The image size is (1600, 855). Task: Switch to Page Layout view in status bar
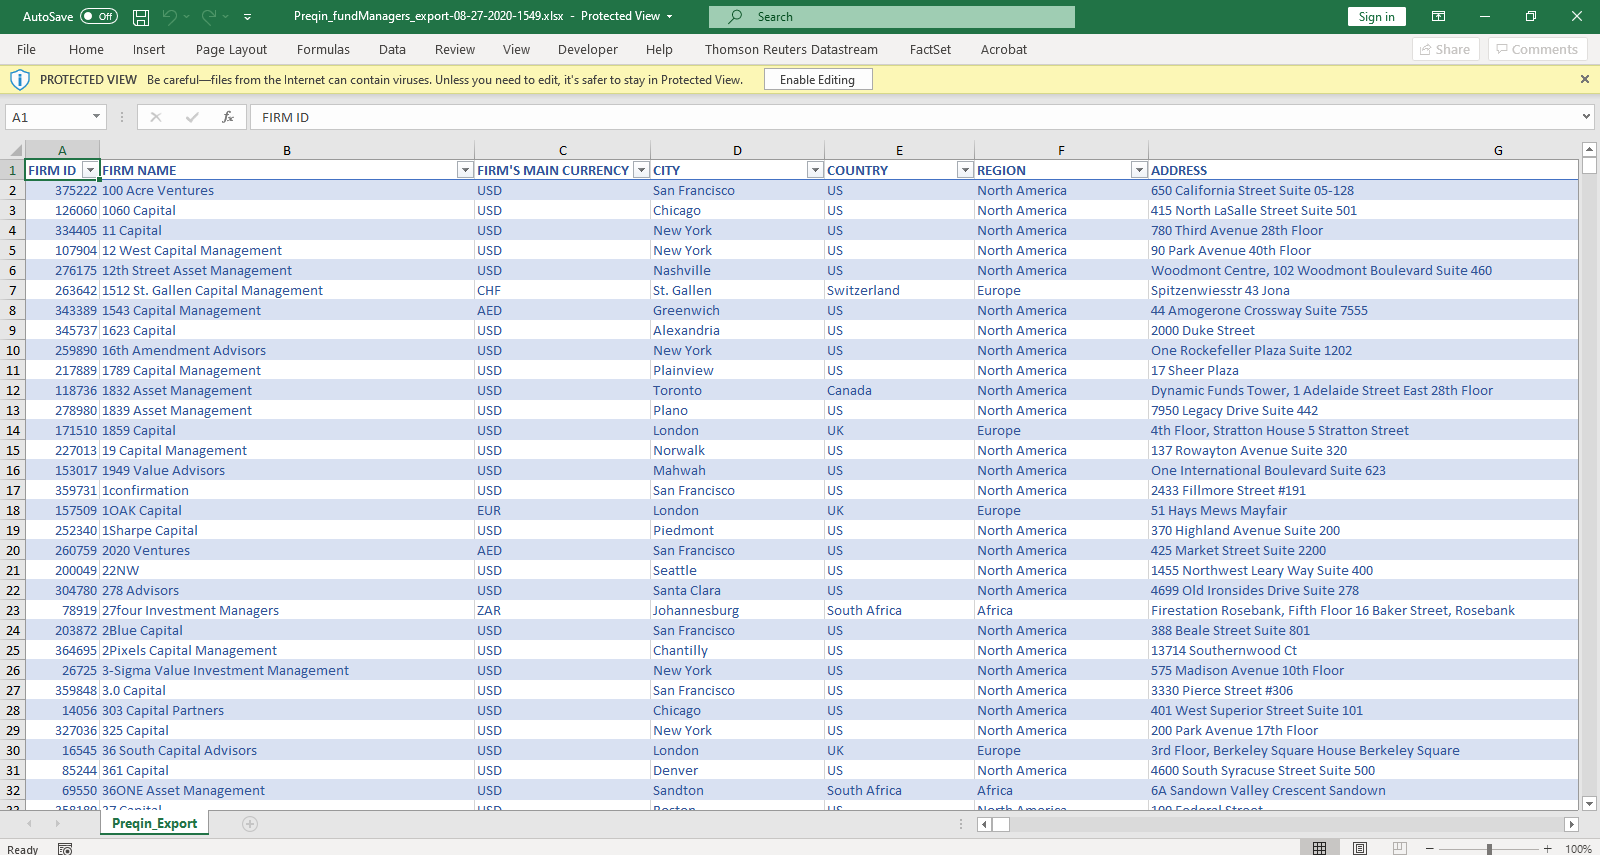(1360, 848)
